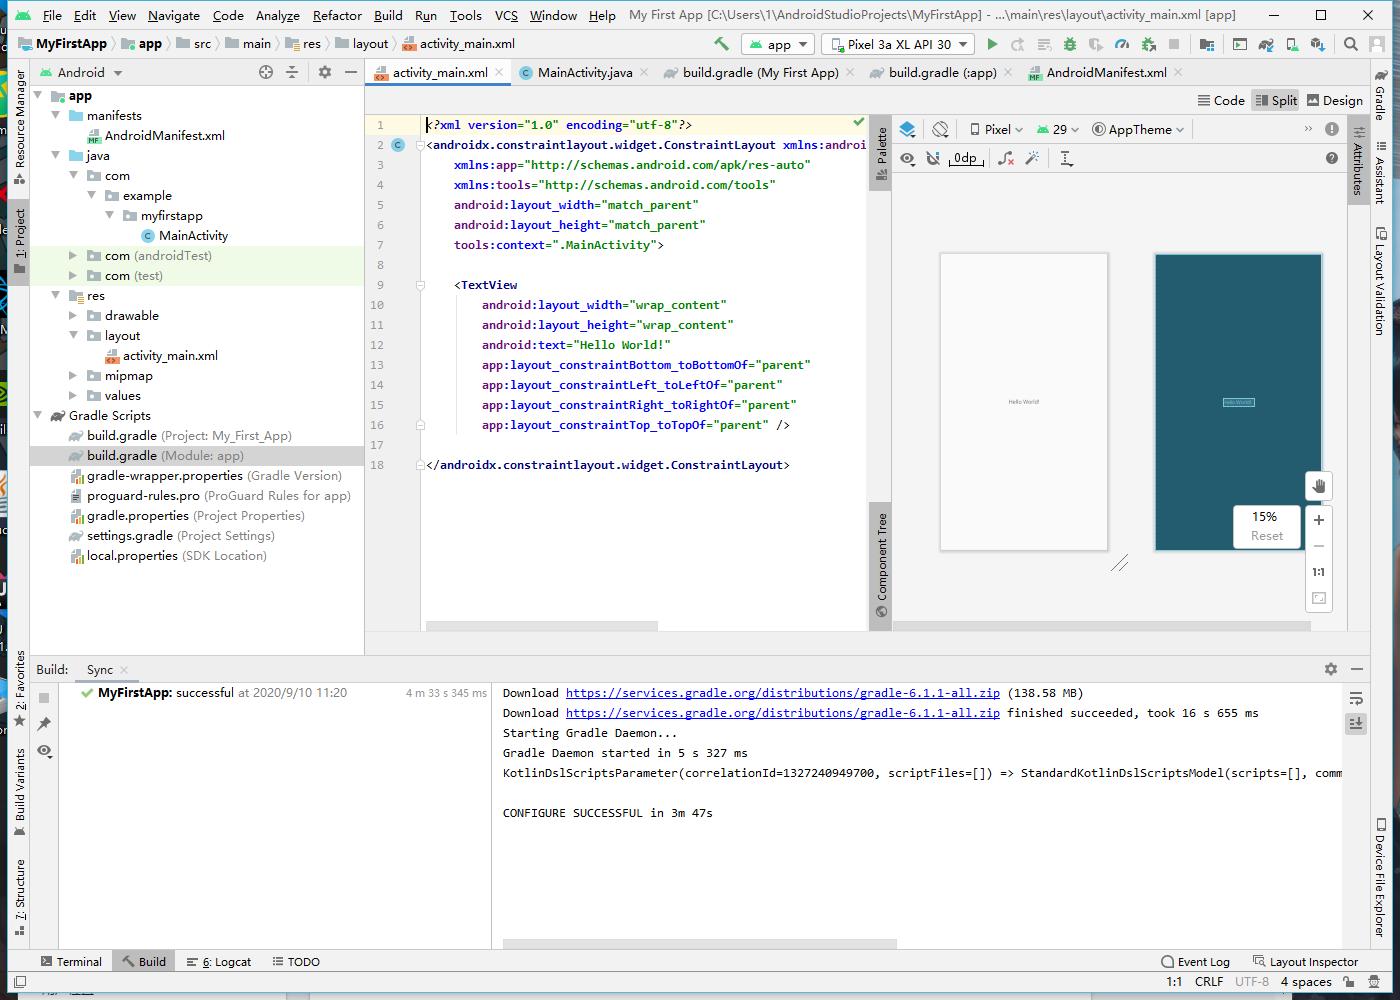Image resolution: width=1400 pixels, height=1000 pixels.
Task: Open the Refactor menu
Action: tap(337, 15)
